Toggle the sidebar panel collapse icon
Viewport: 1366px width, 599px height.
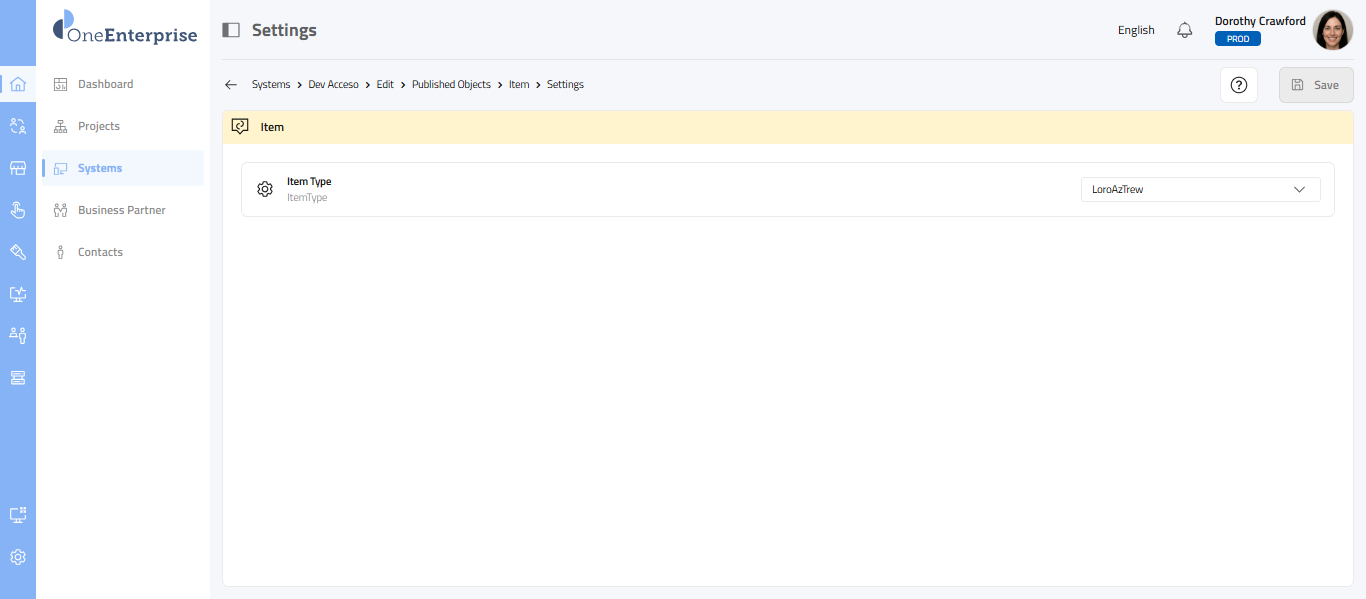click(x=231, y=30)
